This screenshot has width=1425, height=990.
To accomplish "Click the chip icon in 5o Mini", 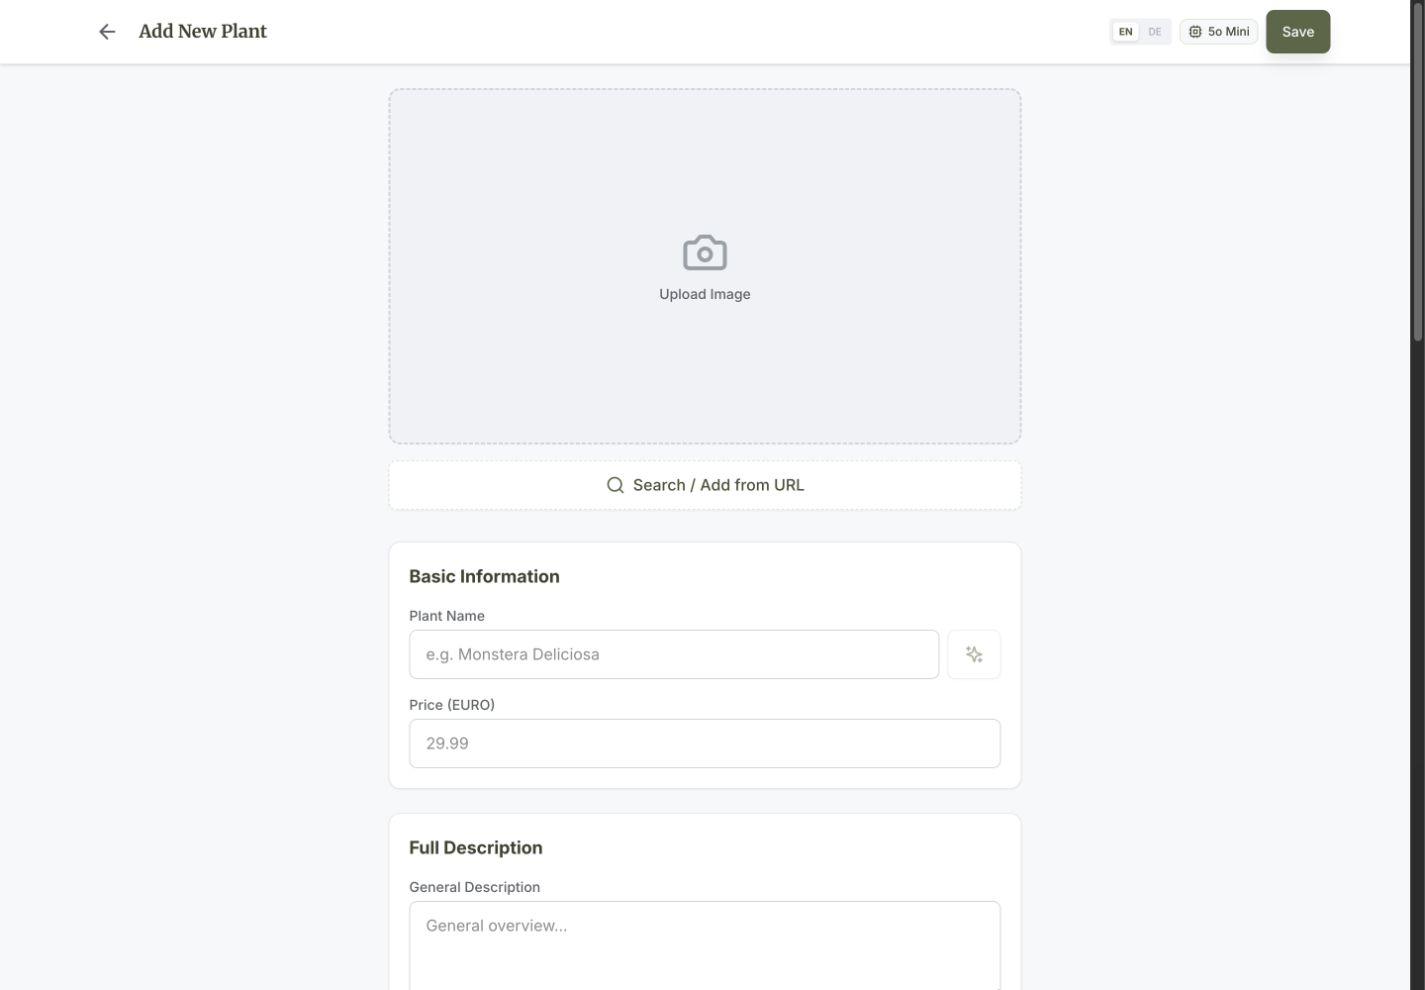I will tap(1195, 32).
